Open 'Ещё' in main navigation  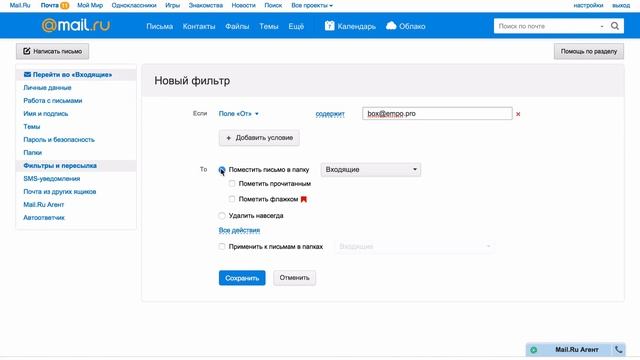coord(296,26)
